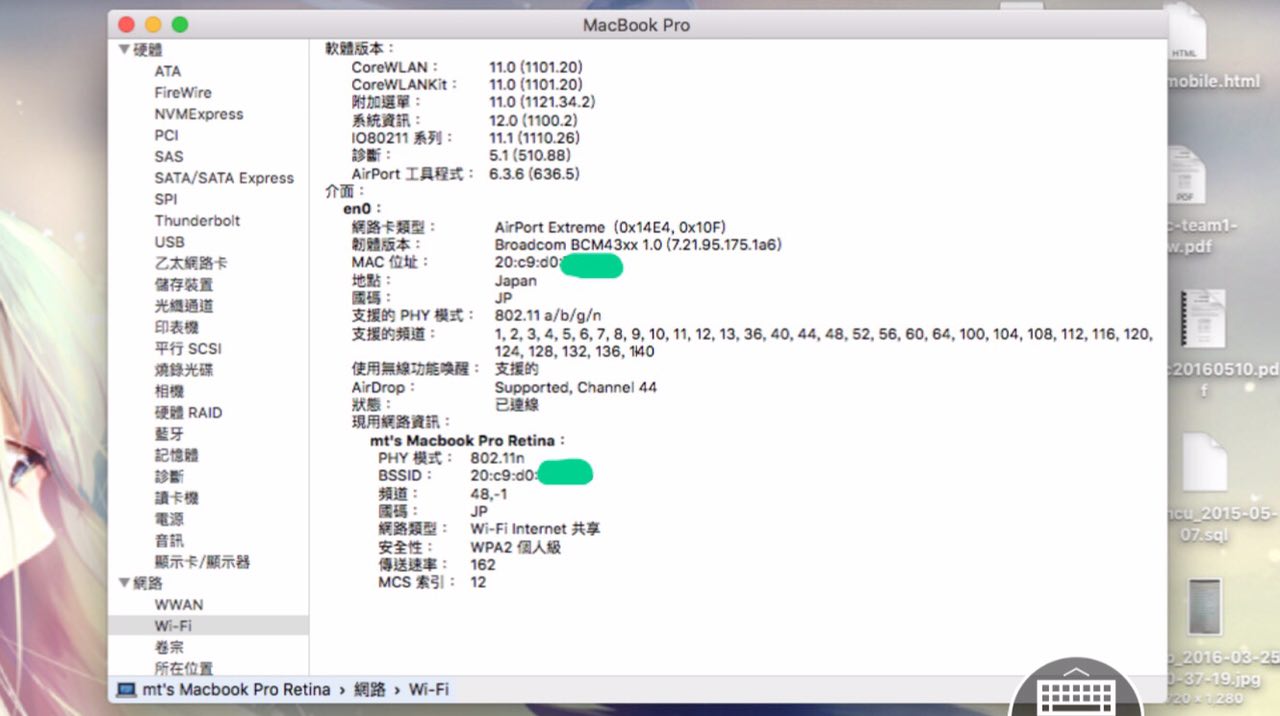Click the AirPort 工具程式 6.3.6 version value

pos(534,174)
